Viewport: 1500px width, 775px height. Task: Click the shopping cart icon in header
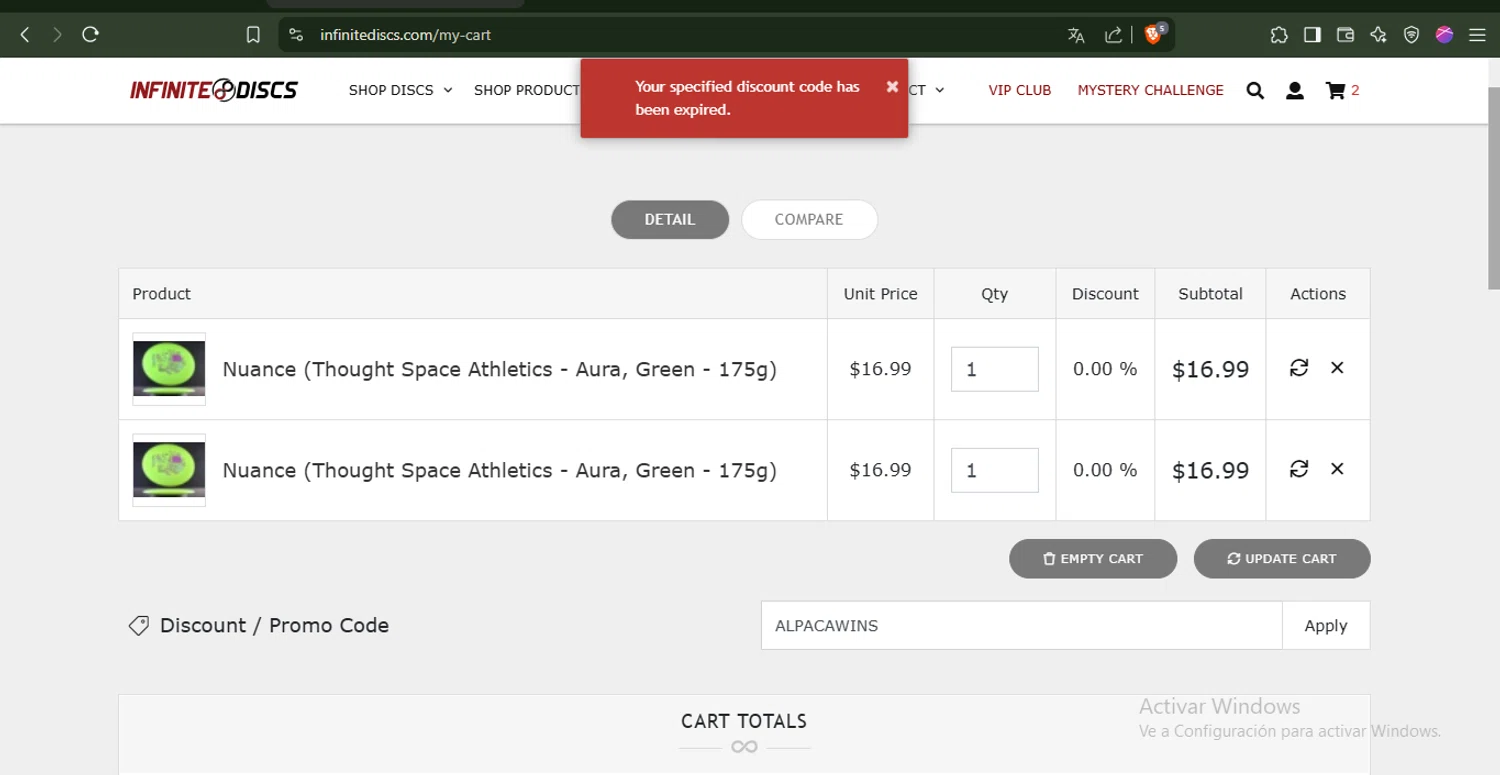click(x=1335, y=90)
